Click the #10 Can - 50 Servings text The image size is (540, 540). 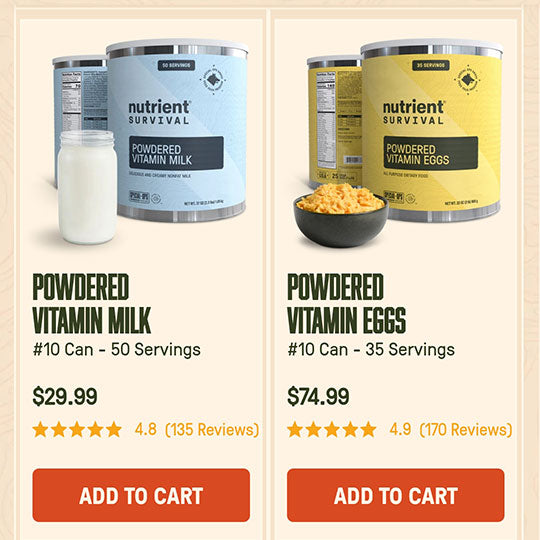pyautogui.click(x=116, y=350)
